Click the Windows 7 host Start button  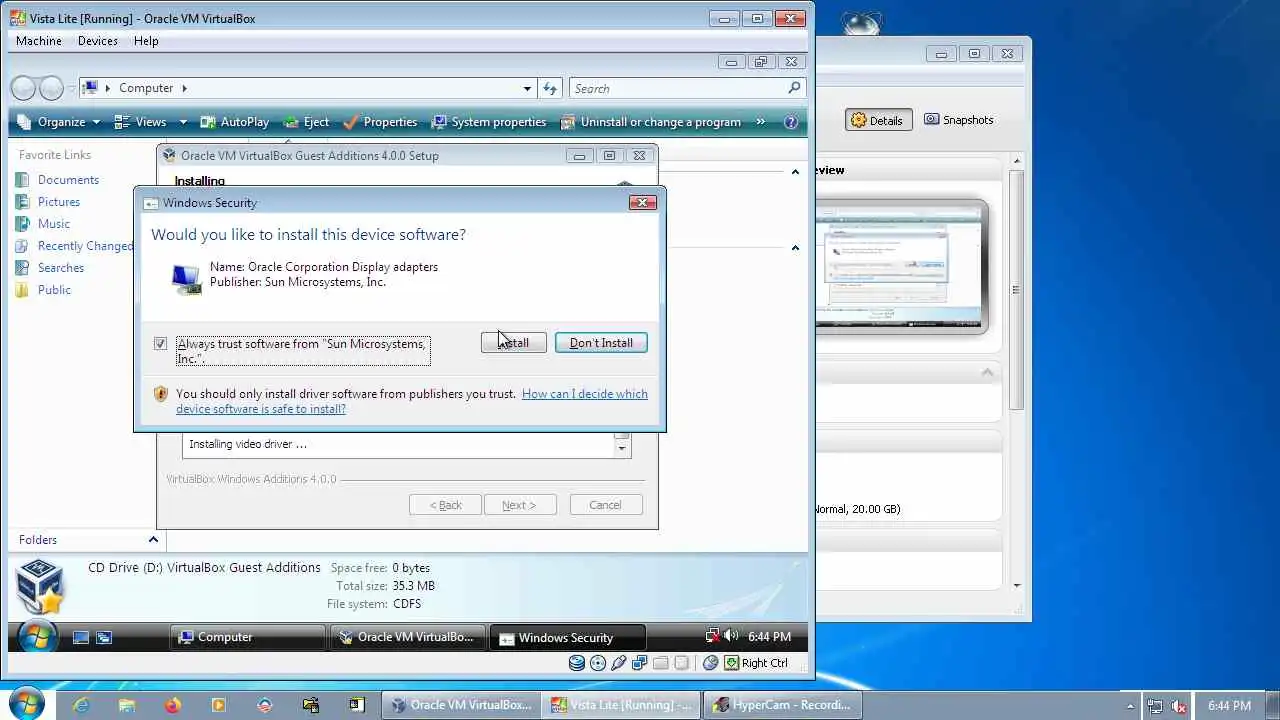pyautogui.click(x=25, y=704)
